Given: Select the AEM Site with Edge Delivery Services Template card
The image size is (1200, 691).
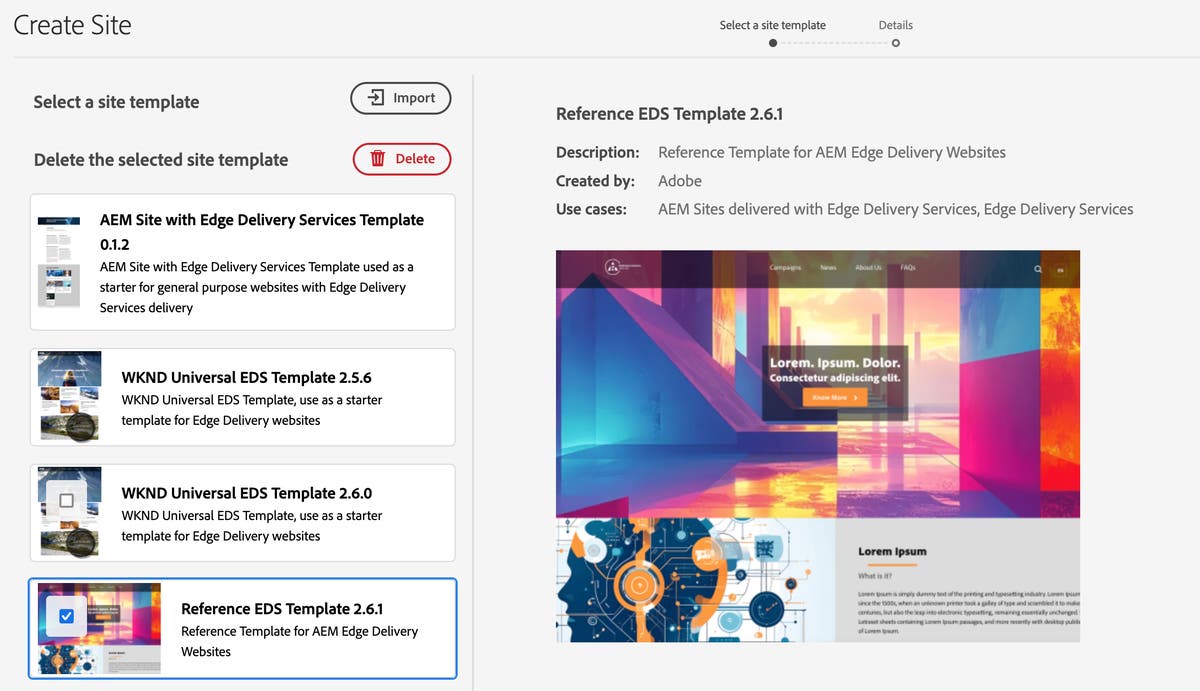Looking at the screenshot, I should (x=243, y=262).
